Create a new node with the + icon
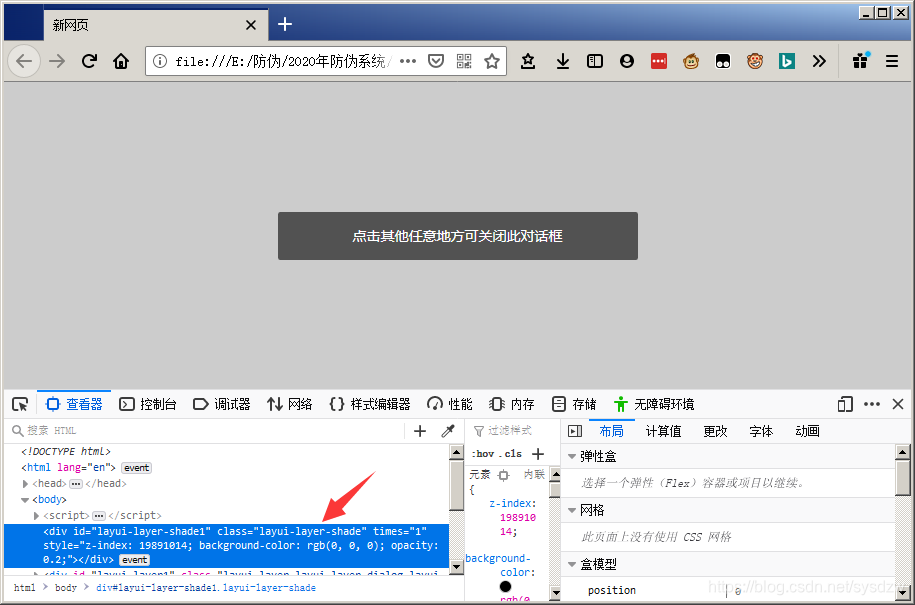Screen dimensions: 915x605 [x=420, y=430]
